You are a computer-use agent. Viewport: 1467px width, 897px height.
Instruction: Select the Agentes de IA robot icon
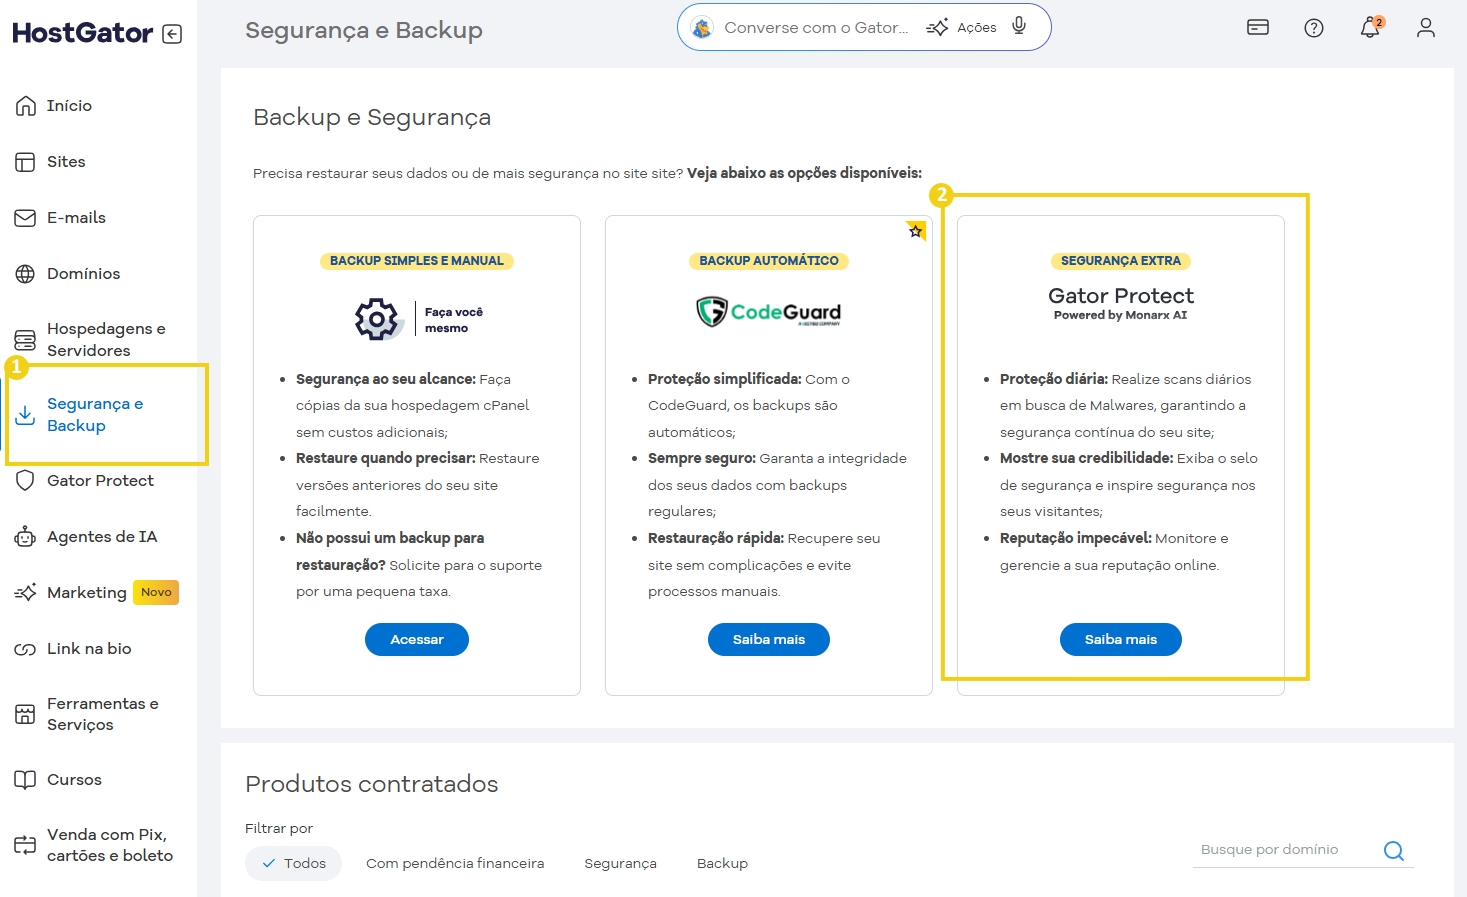pyautogui.click(x=23, y=536)
